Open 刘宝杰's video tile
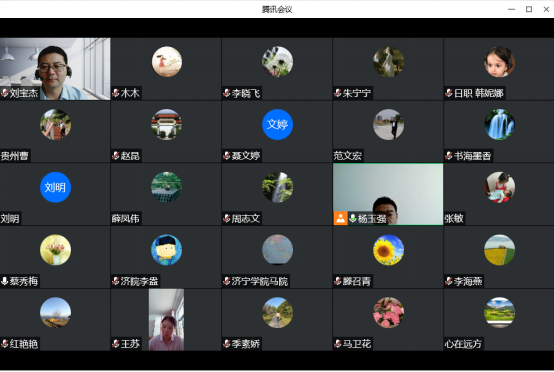The height and width of the screenshot is (372, 554). pyautogui.click(x=55, y=69)
